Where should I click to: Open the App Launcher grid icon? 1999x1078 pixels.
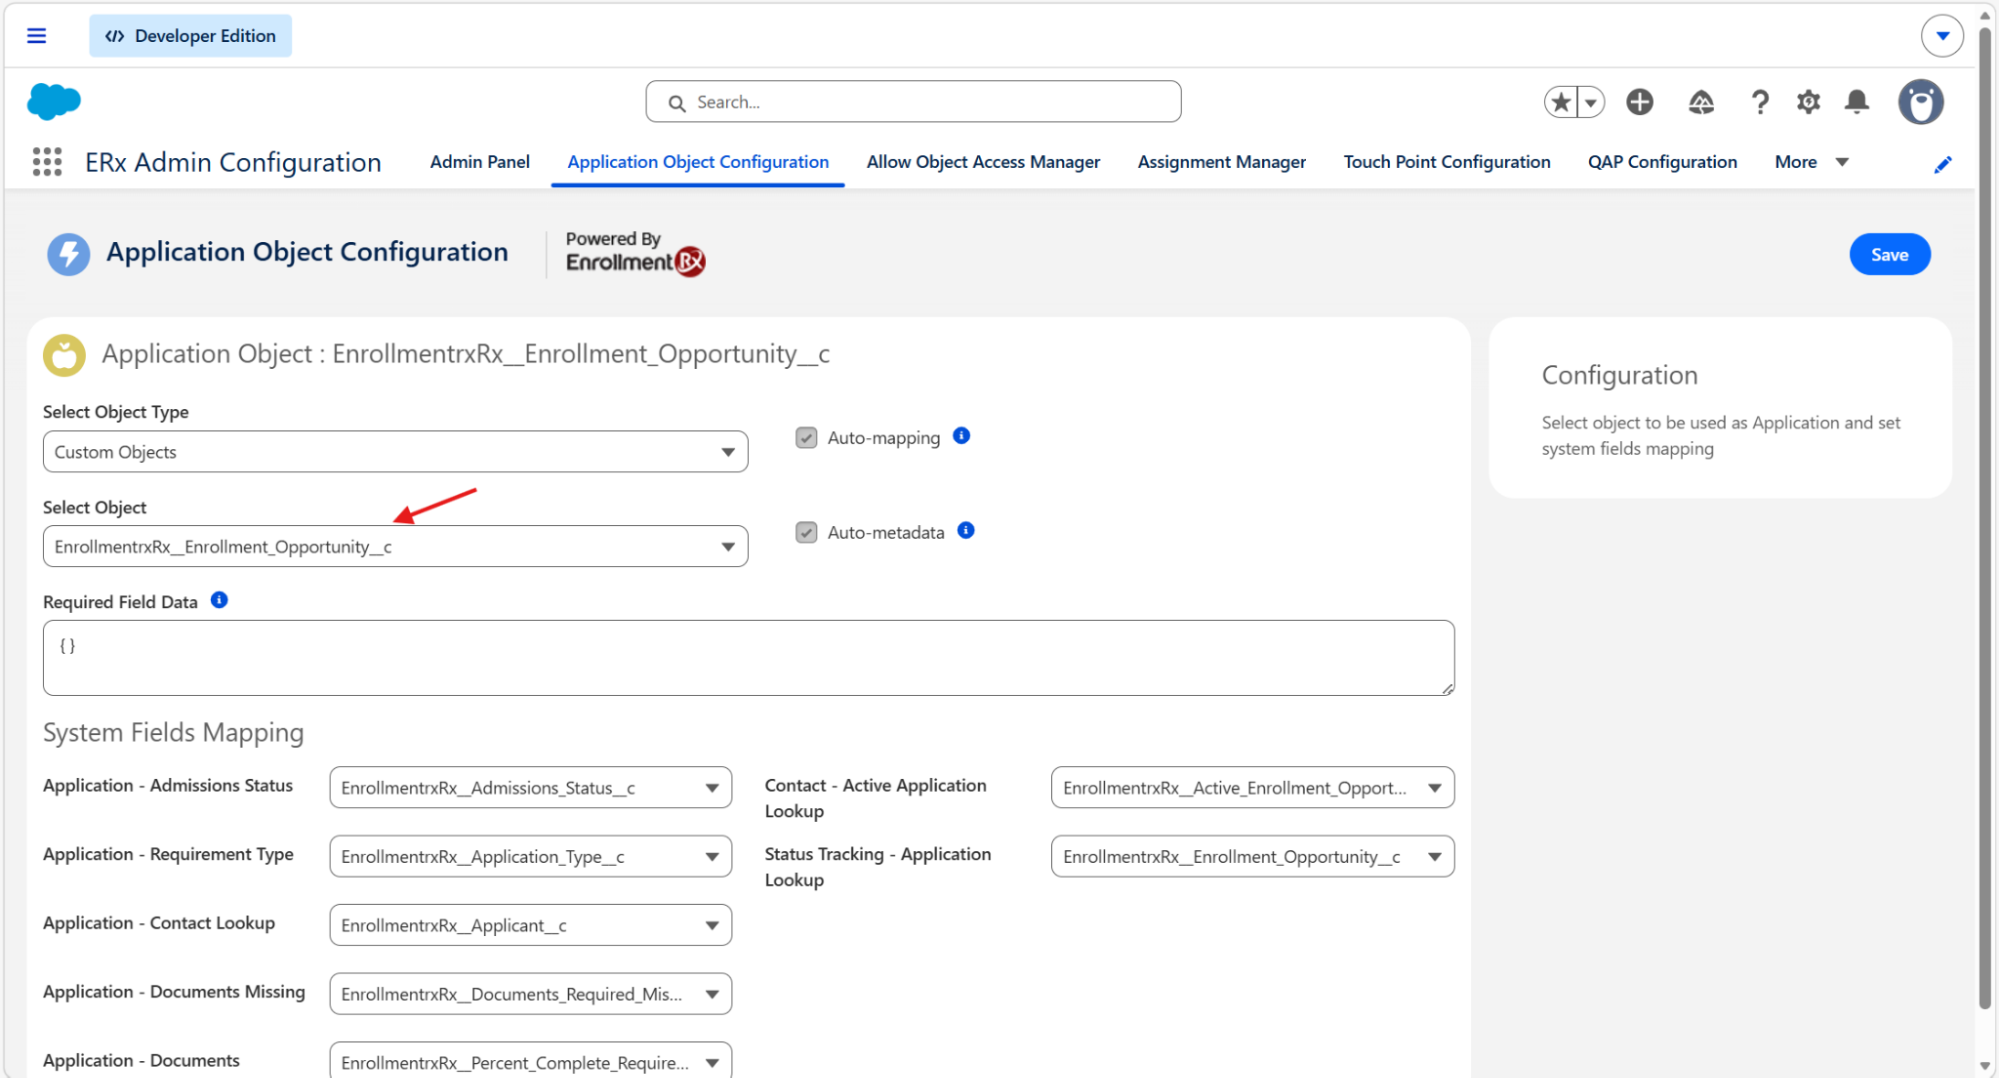coord(47,162)
